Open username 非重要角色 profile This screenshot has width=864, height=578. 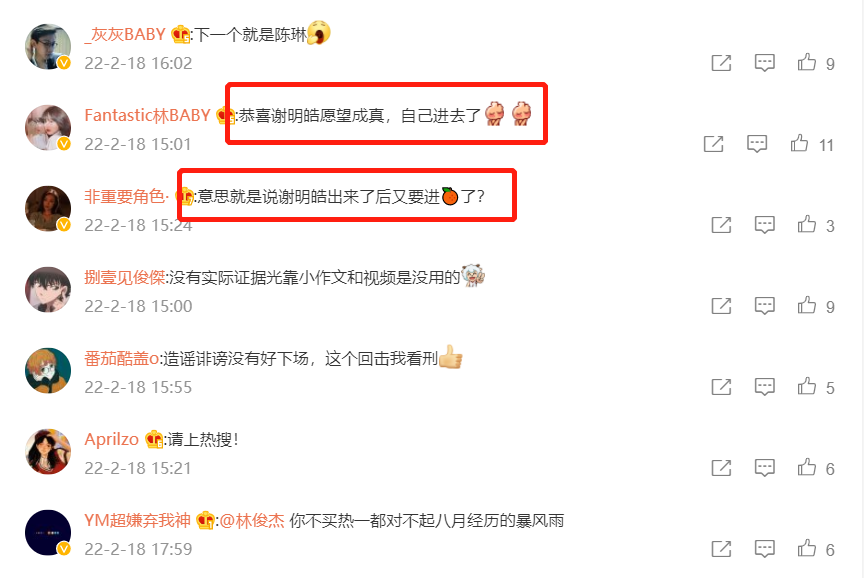tap(126, 196)
